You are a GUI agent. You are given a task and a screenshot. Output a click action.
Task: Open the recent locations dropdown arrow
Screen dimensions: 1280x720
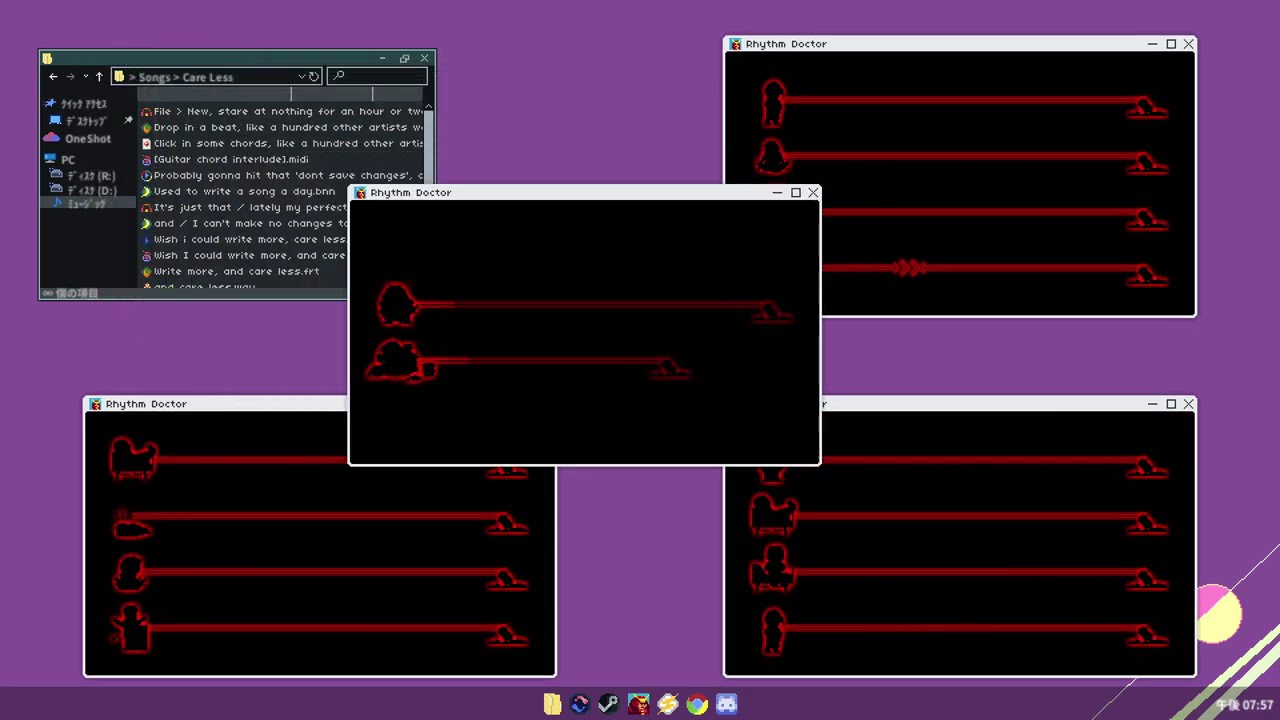[86, 77]
